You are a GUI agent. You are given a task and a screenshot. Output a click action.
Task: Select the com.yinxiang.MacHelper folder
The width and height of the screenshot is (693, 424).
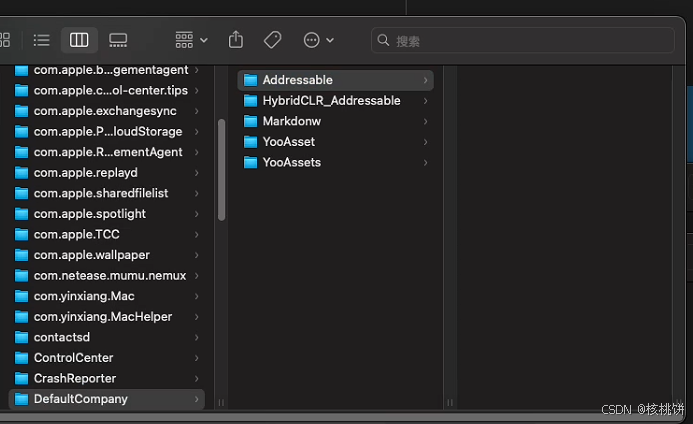107,317
